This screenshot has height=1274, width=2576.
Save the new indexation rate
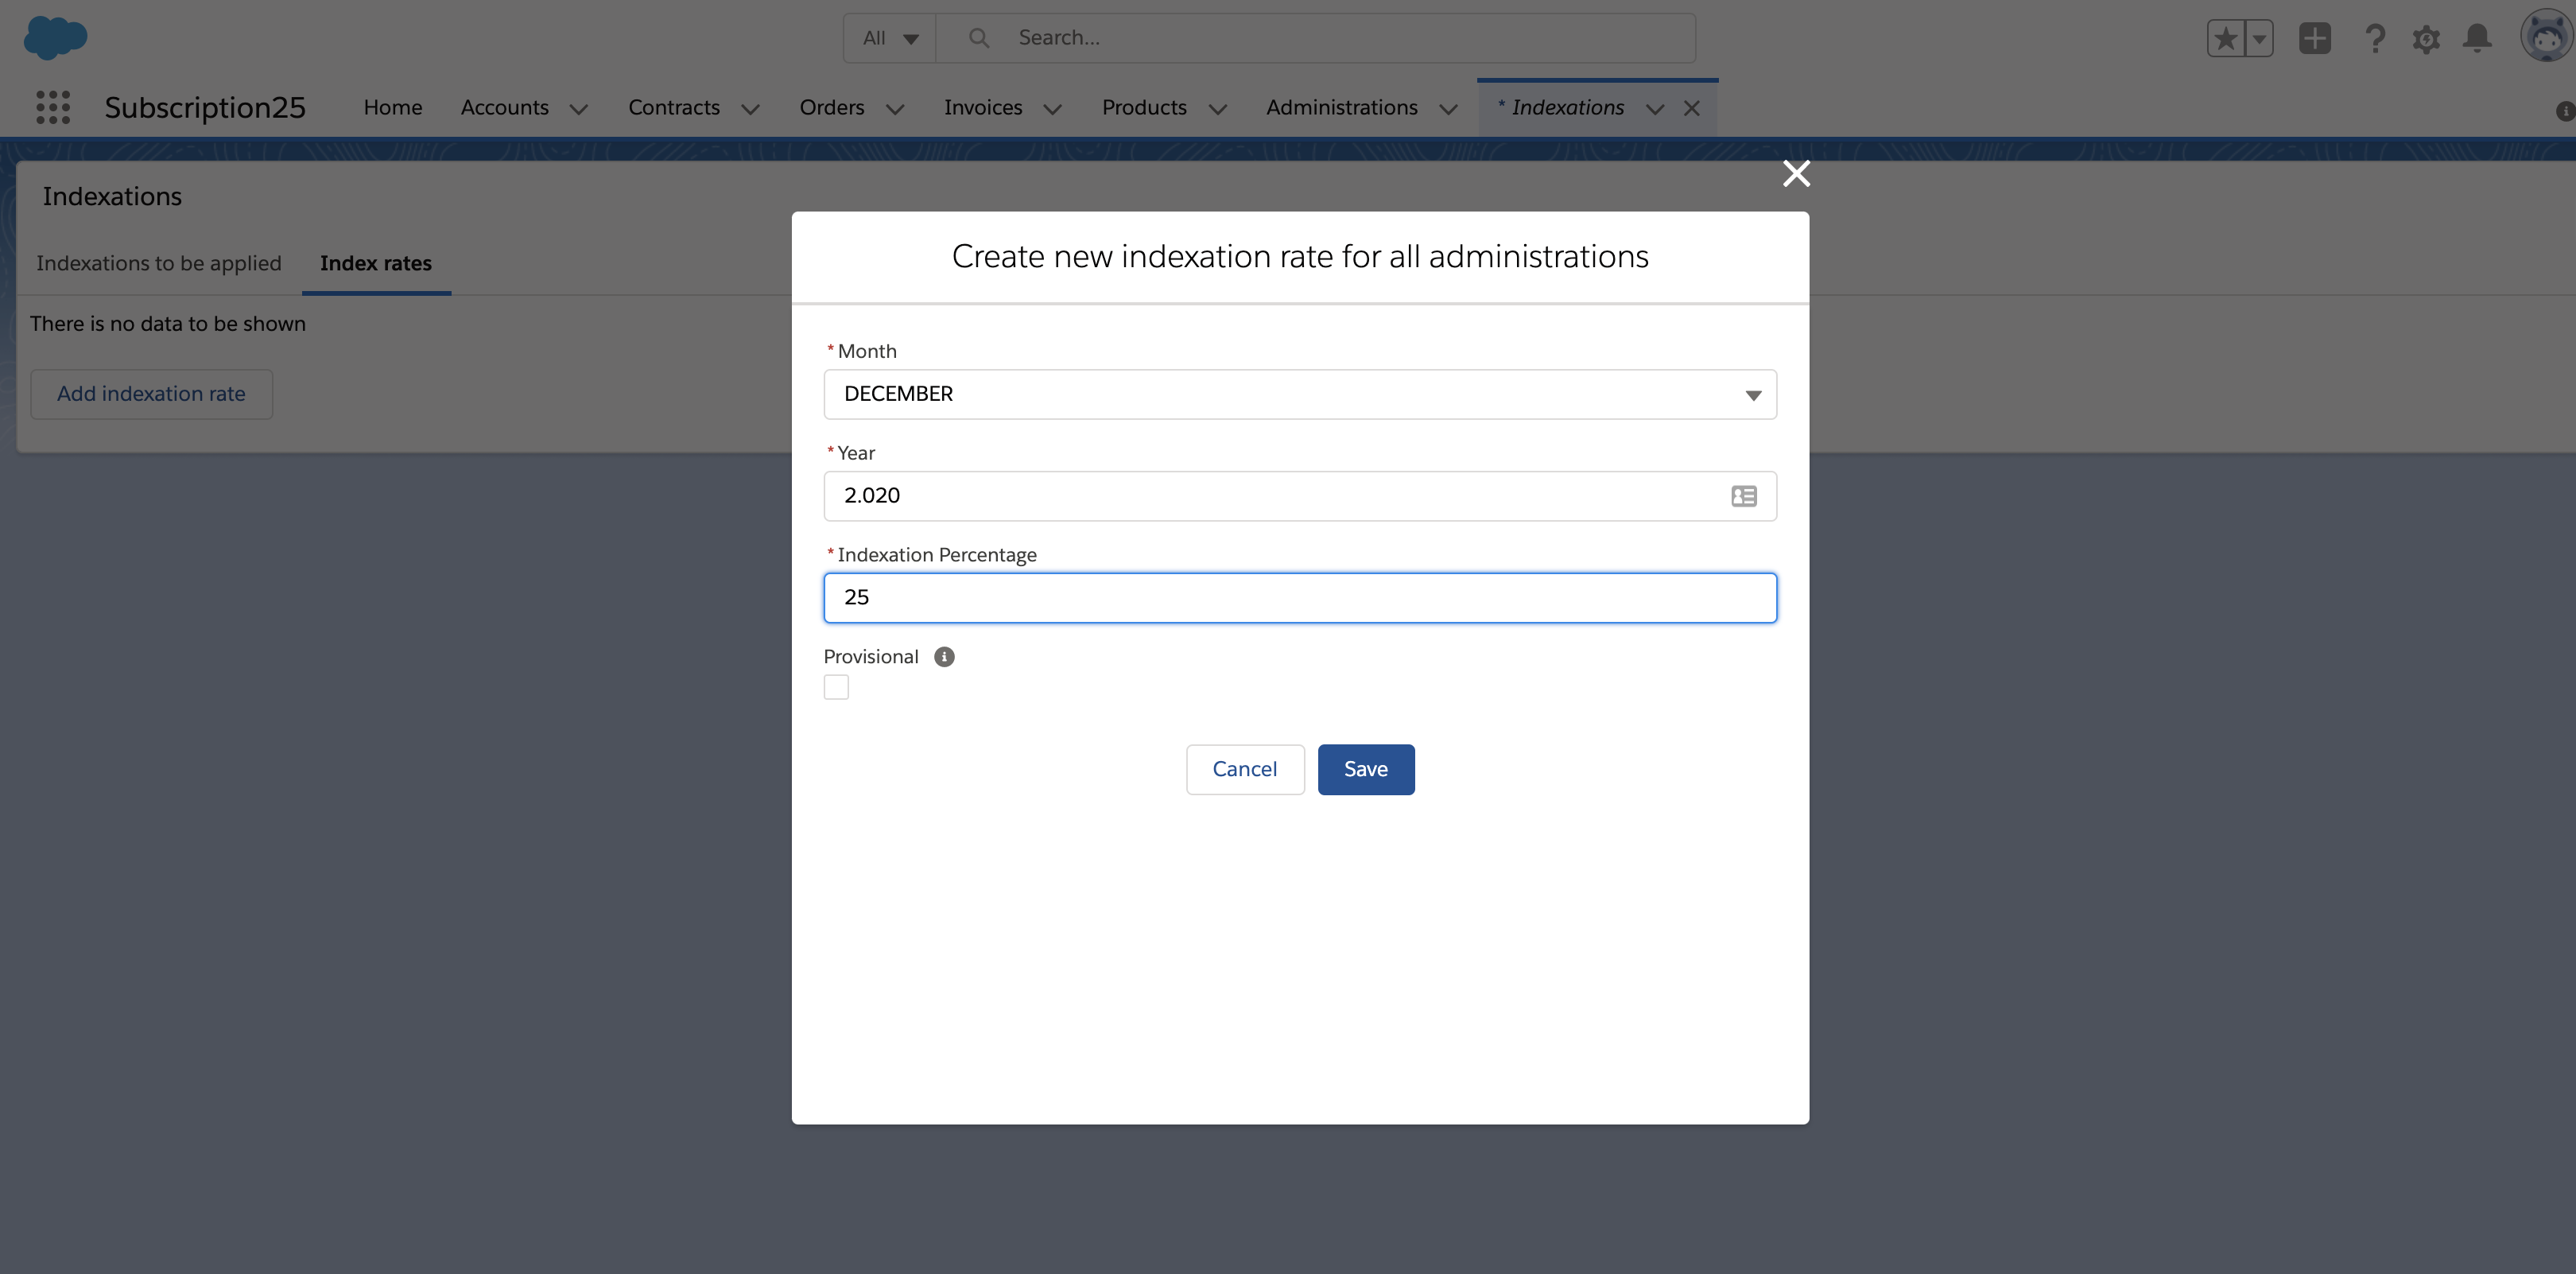point(1365,769)
